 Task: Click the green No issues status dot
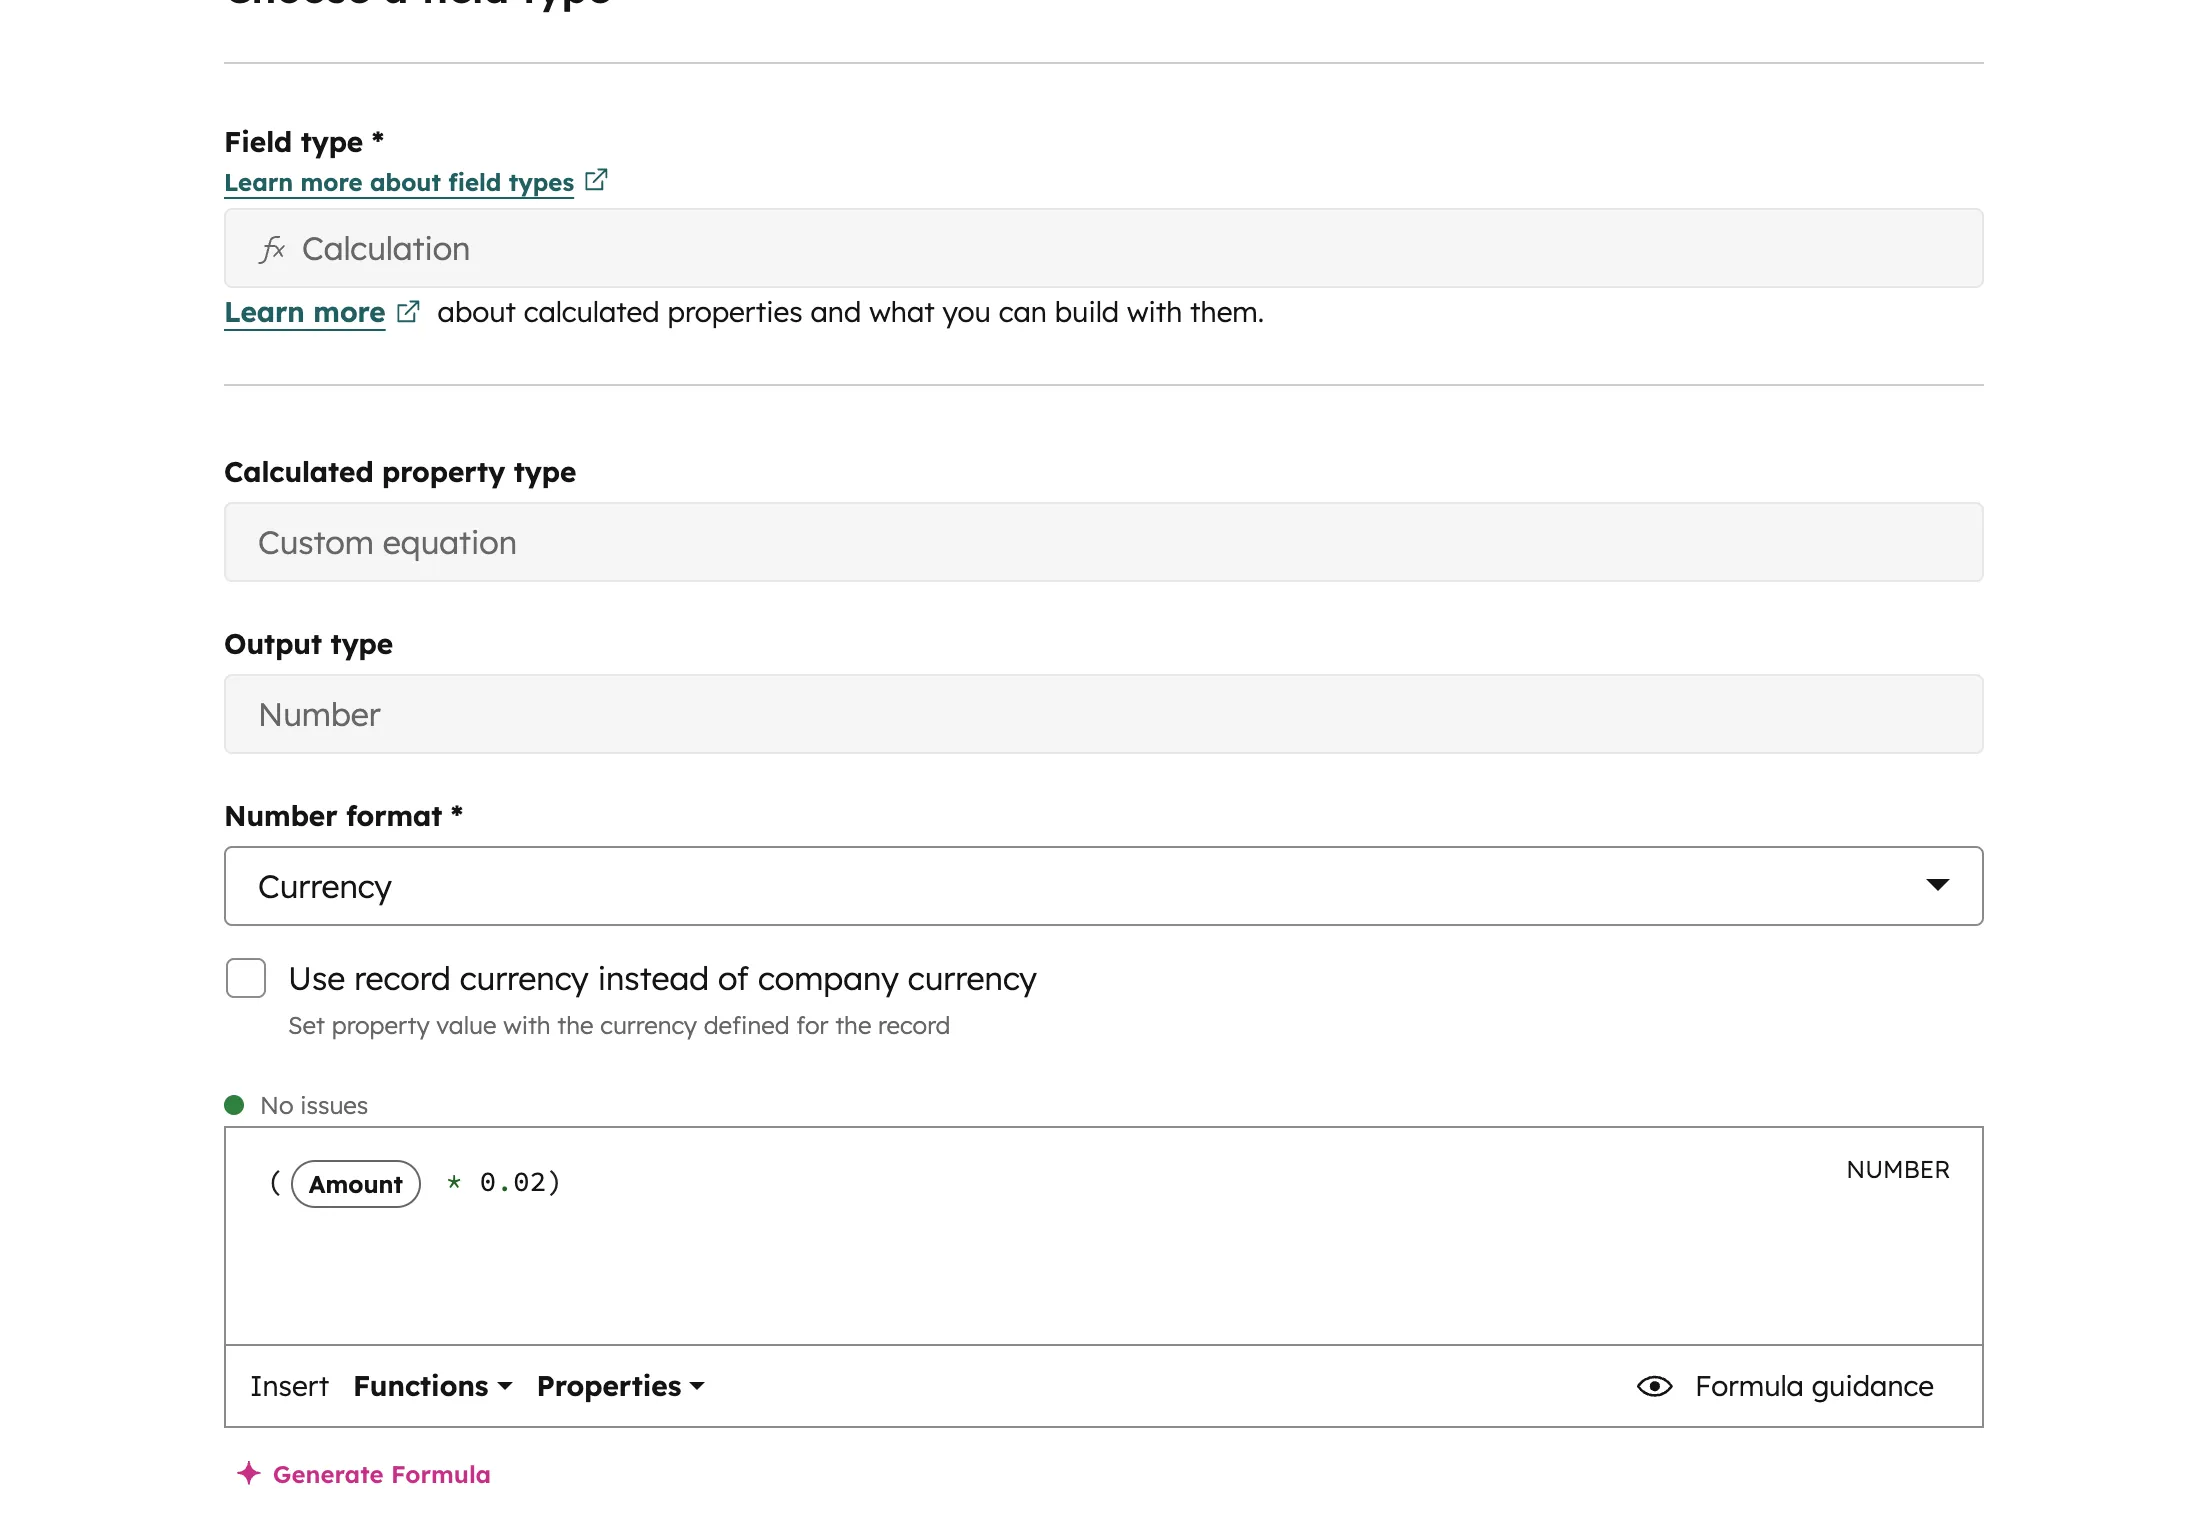[234, 1104]
